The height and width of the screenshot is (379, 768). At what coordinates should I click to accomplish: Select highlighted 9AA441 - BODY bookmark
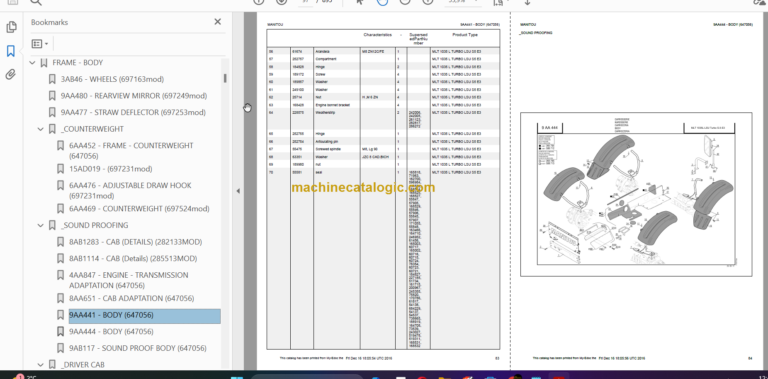(144, 315)
